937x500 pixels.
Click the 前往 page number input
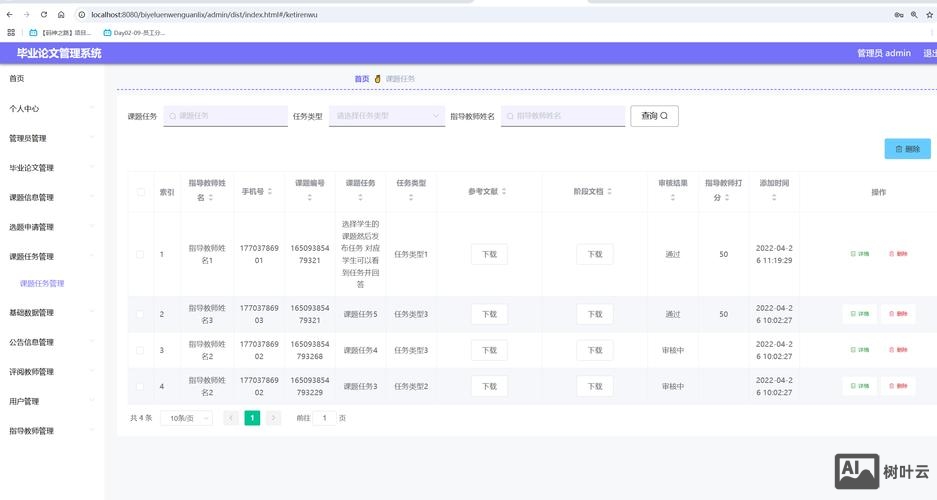pos(324,418)
